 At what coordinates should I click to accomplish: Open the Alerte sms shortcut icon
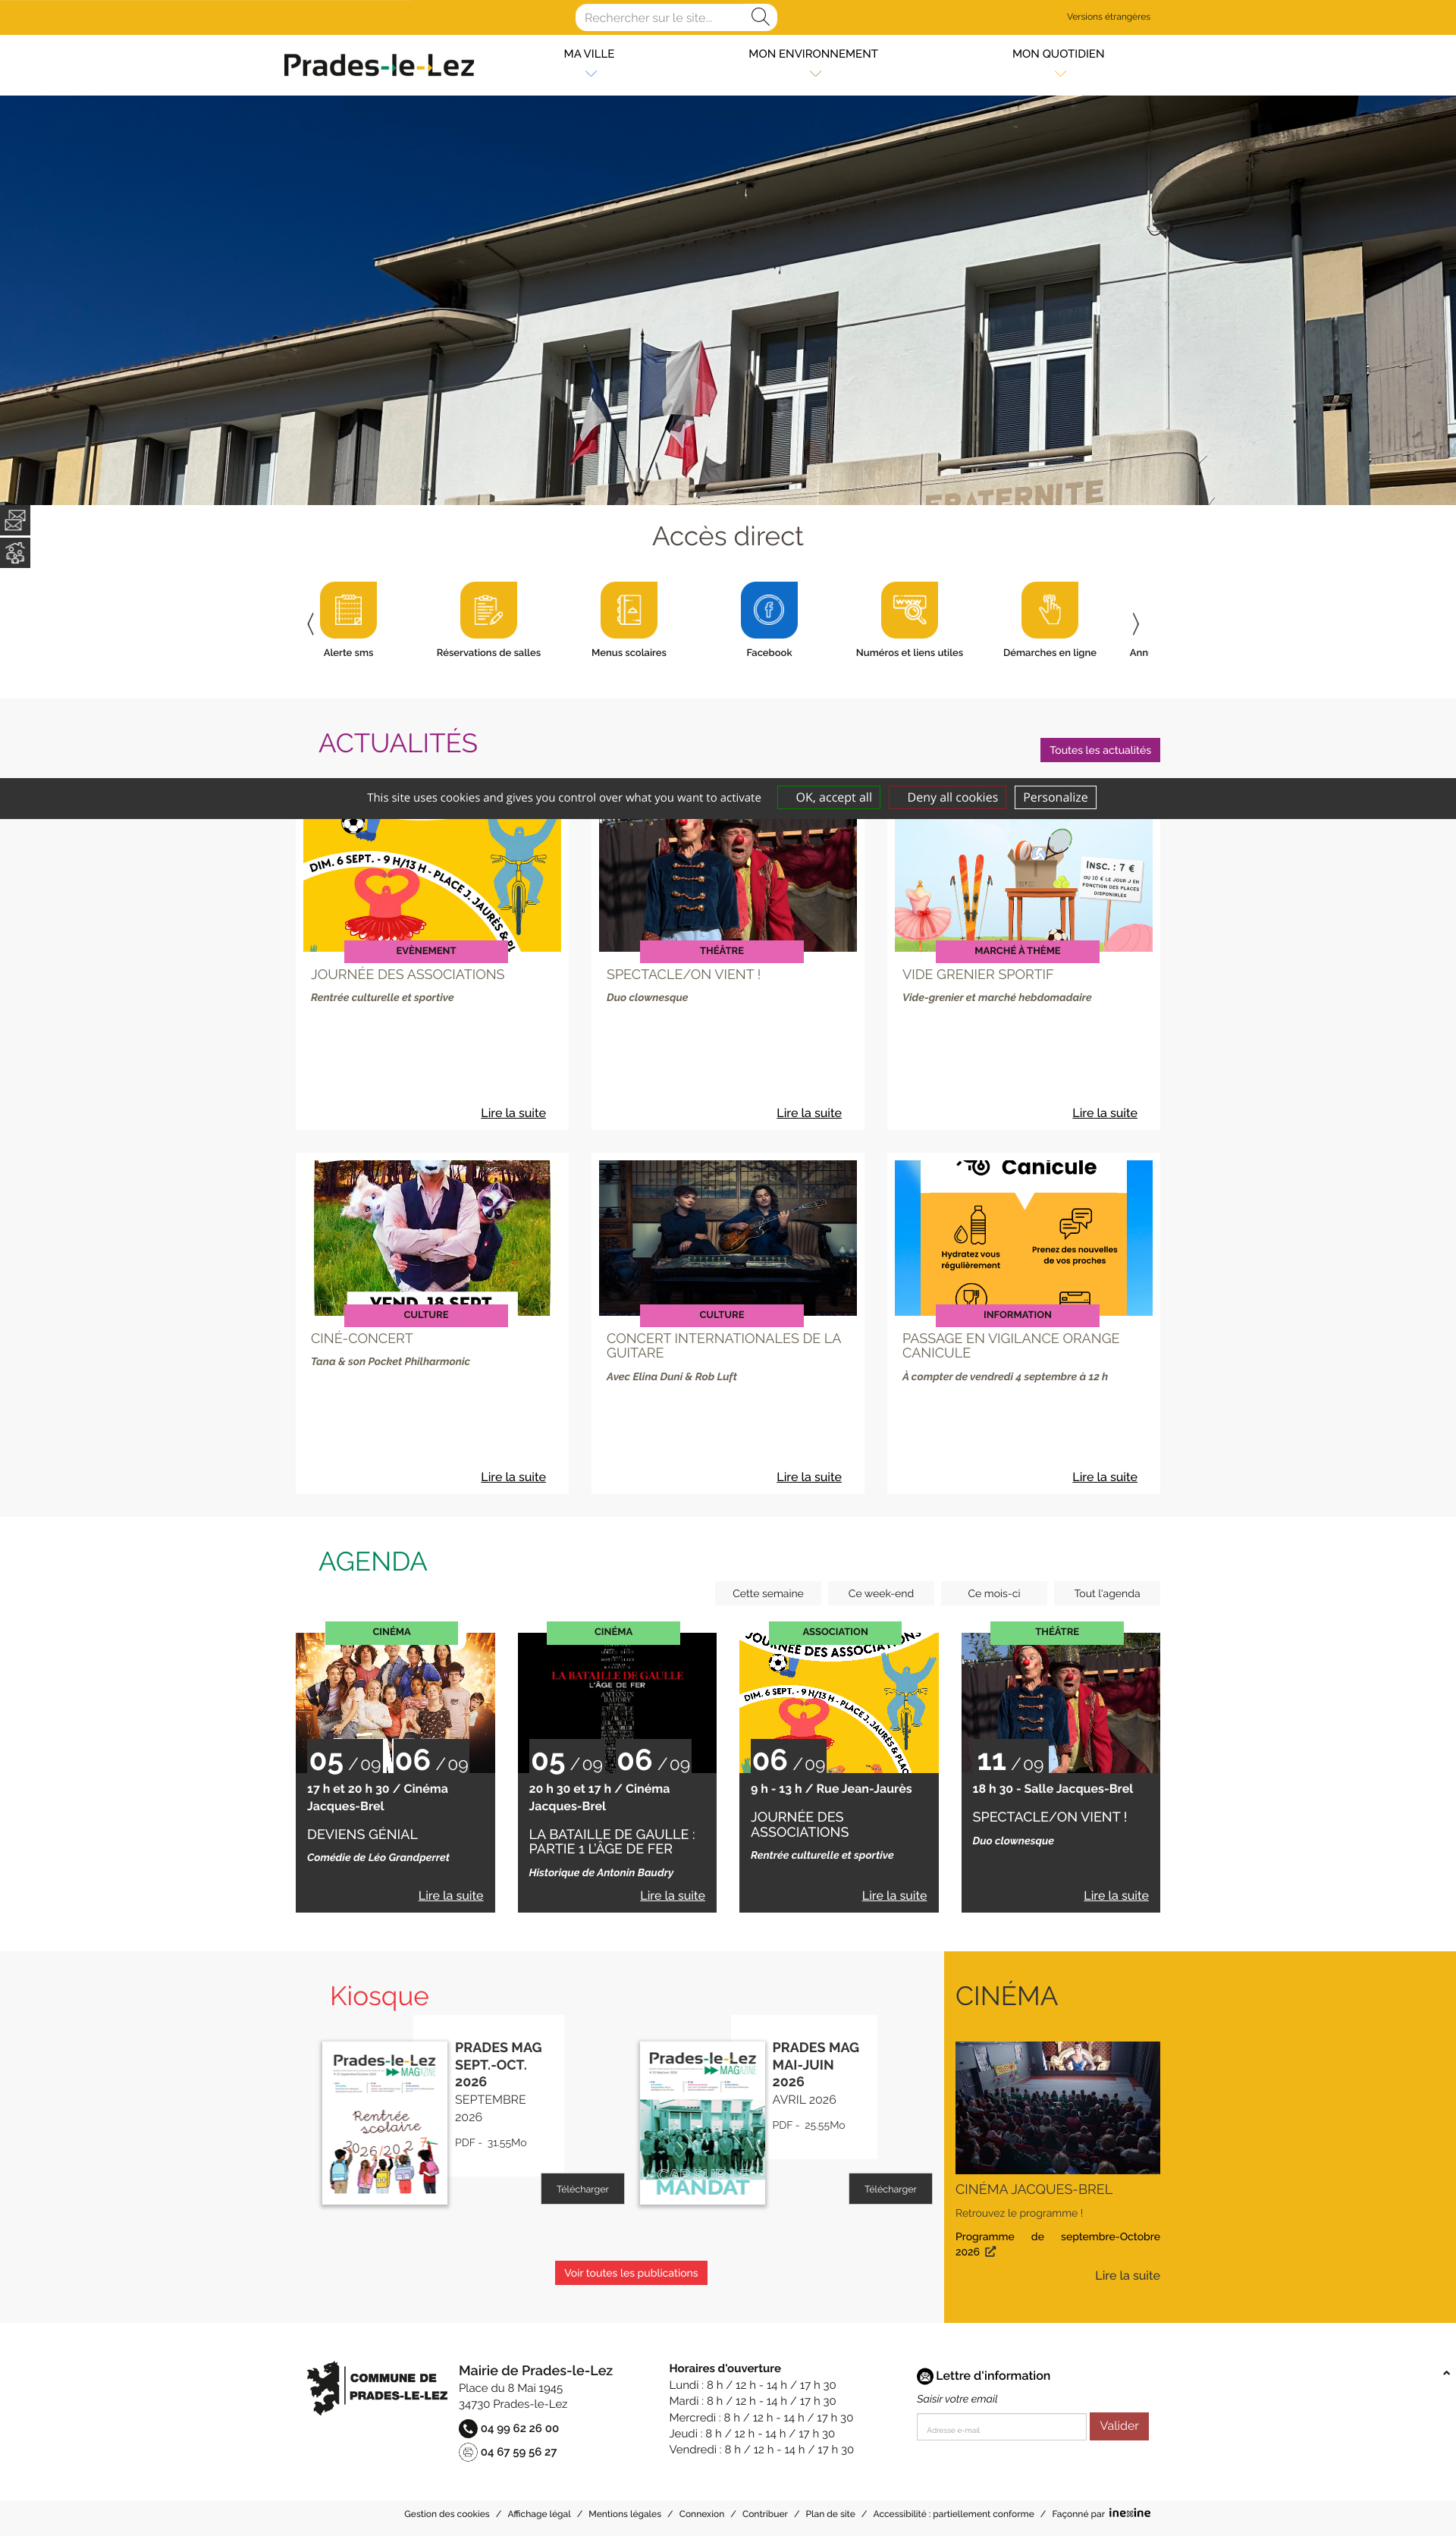(348, 609)
